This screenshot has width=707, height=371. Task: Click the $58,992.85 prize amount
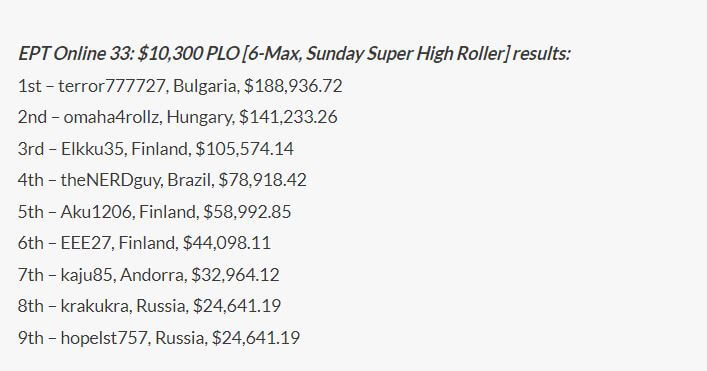pyautogui.click(x=247, y=211)
